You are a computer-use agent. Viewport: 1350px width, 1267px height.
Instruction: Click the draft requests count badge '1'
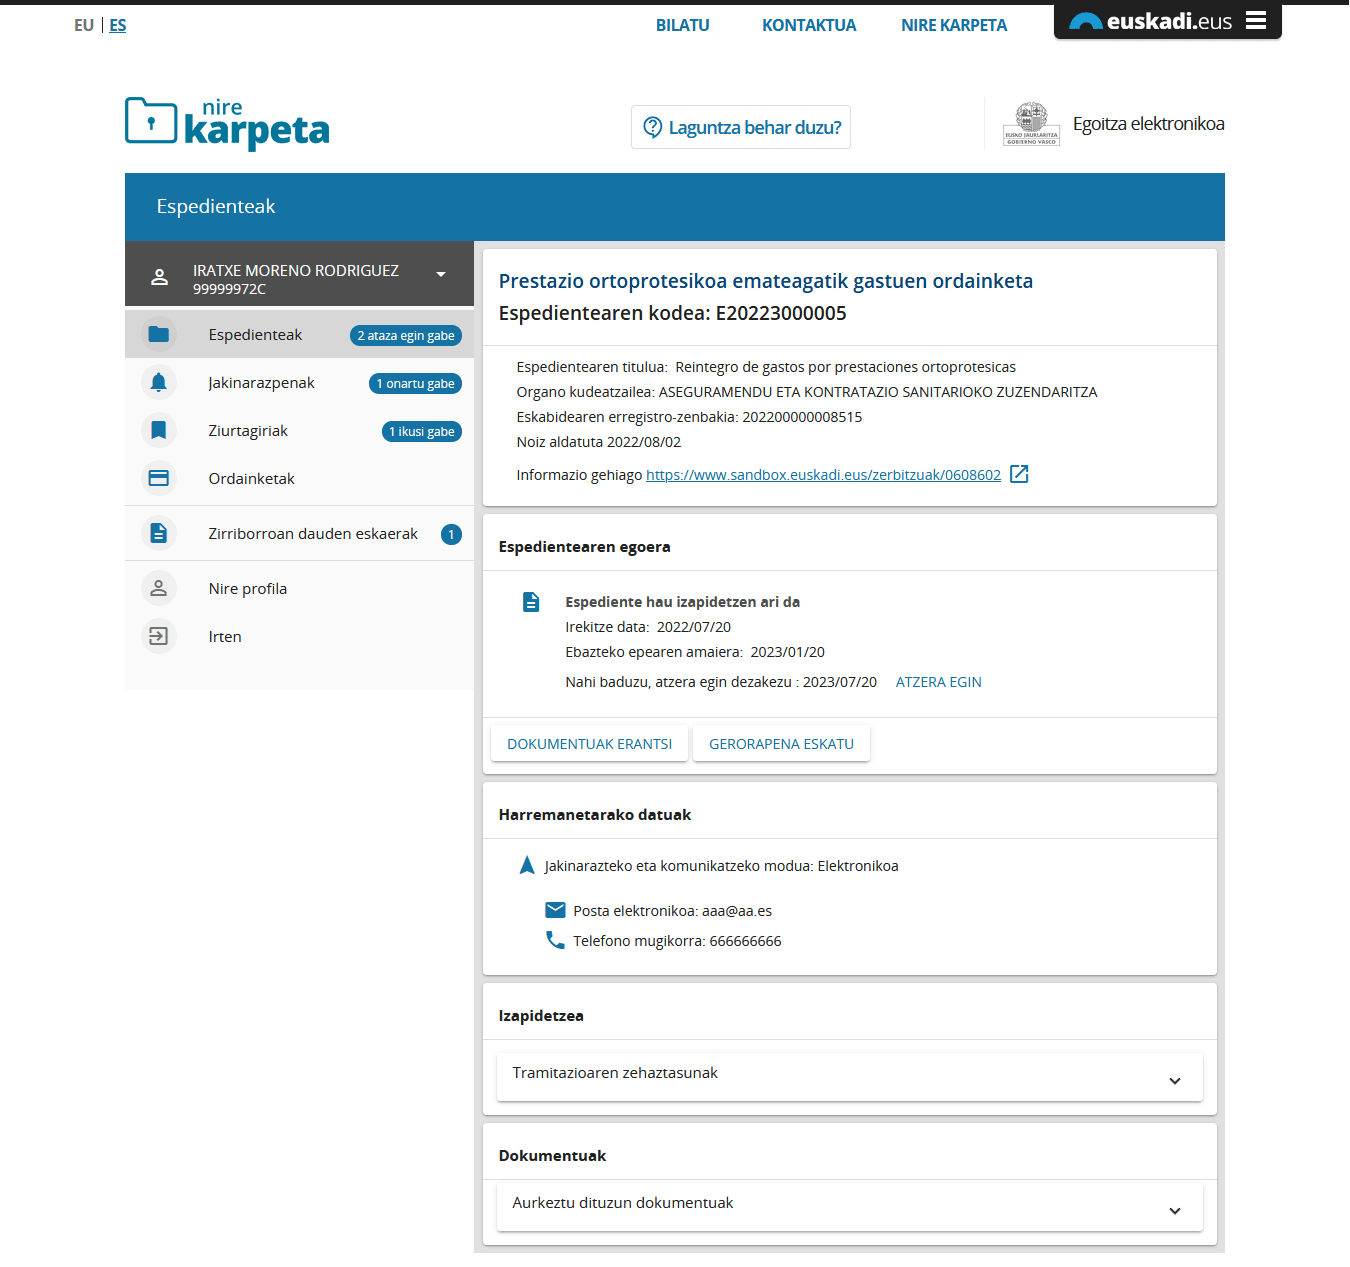451,534
